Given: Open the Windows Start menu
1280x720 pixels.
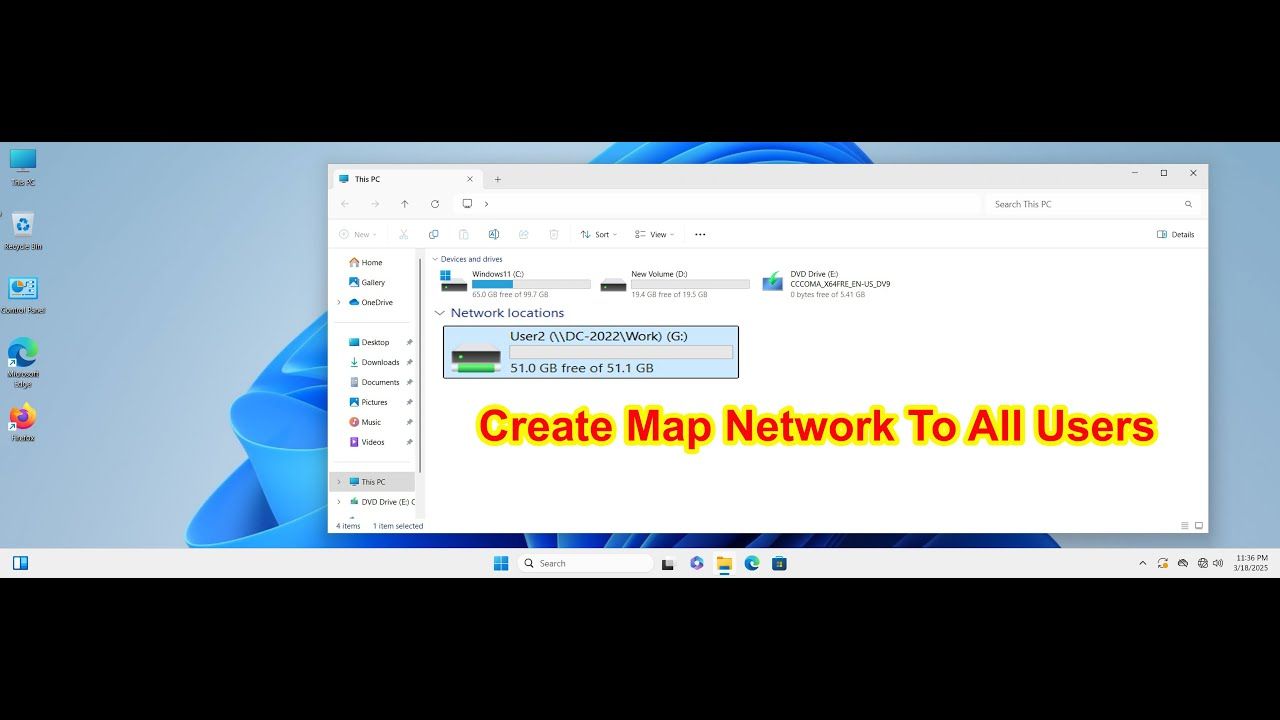Looking at the screenshot, I should pyautogui.click(x=501, y=563).
